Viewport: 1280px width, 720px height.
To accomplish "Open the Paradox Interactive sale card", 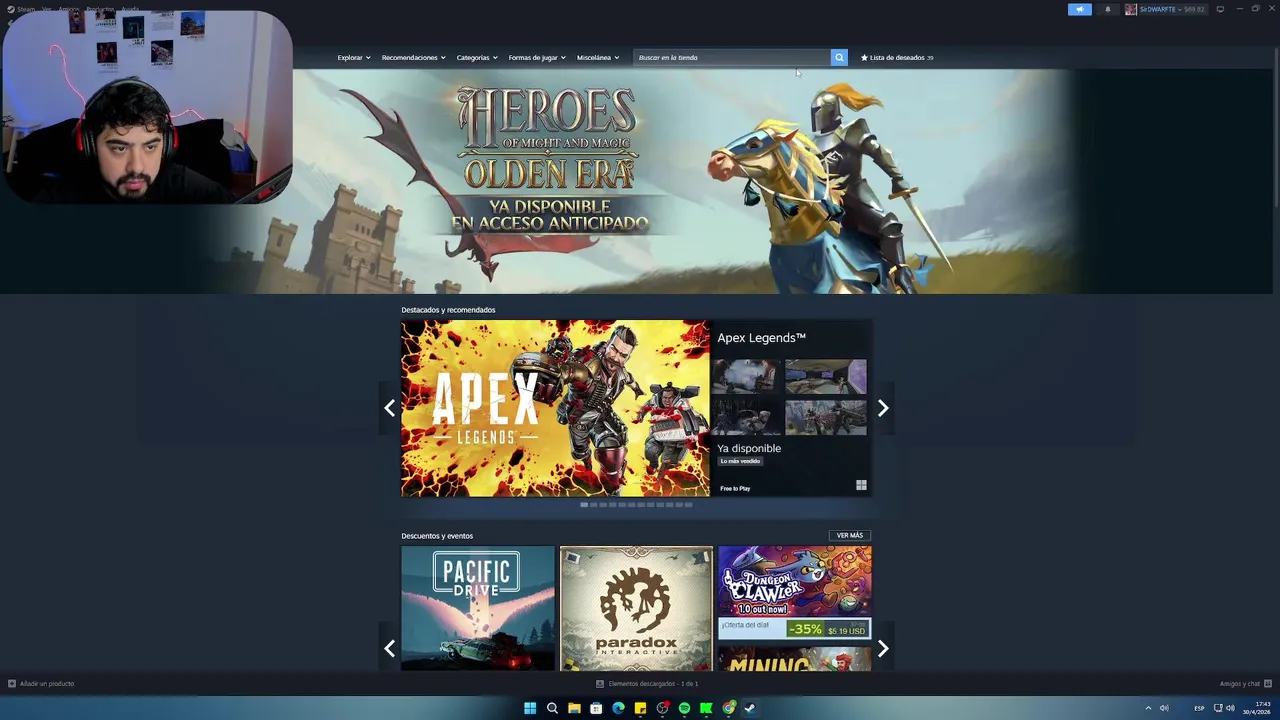I will (x=636, y=608).
